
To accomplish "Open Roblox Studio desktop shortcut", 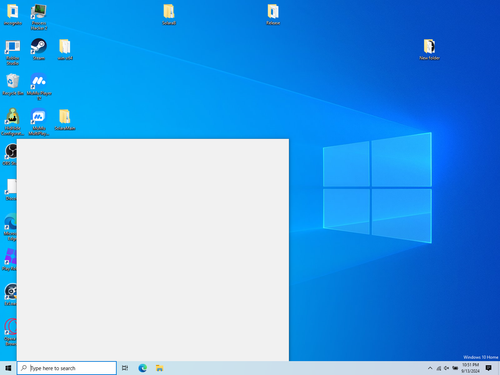I will pyautogui.click(x=13, y=52).
